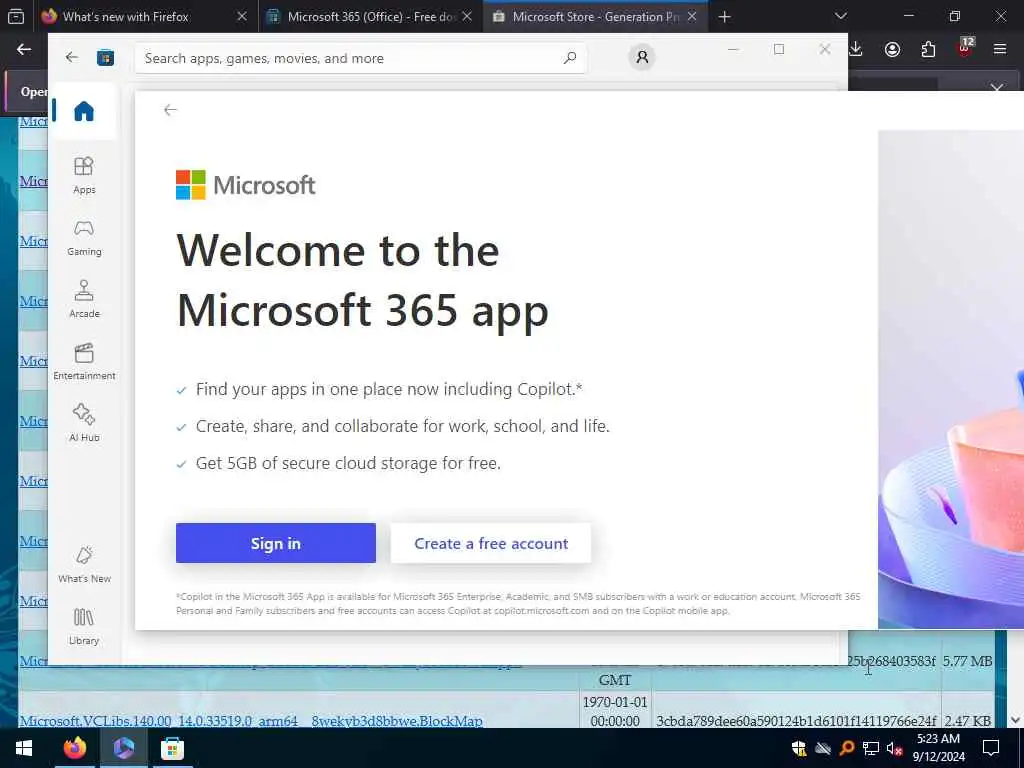The width and height of the screenshot is (1024, 768).
Task: Open Firefox downloads panel
Action: point(856,49)
